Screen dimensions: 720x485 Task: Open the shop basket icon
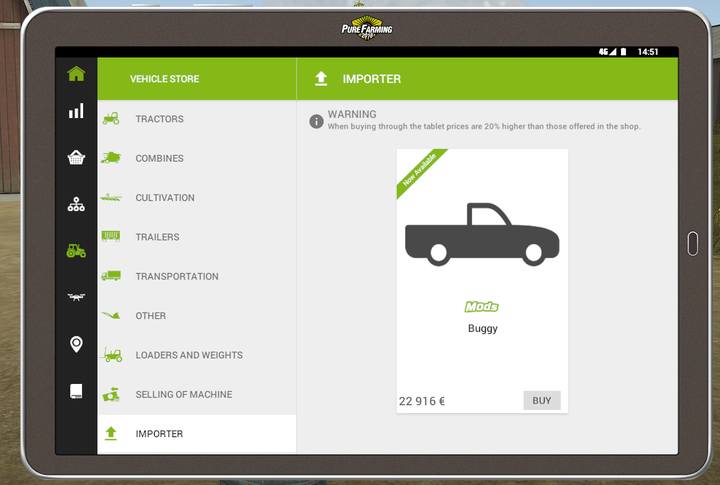[x=76, y=157]
